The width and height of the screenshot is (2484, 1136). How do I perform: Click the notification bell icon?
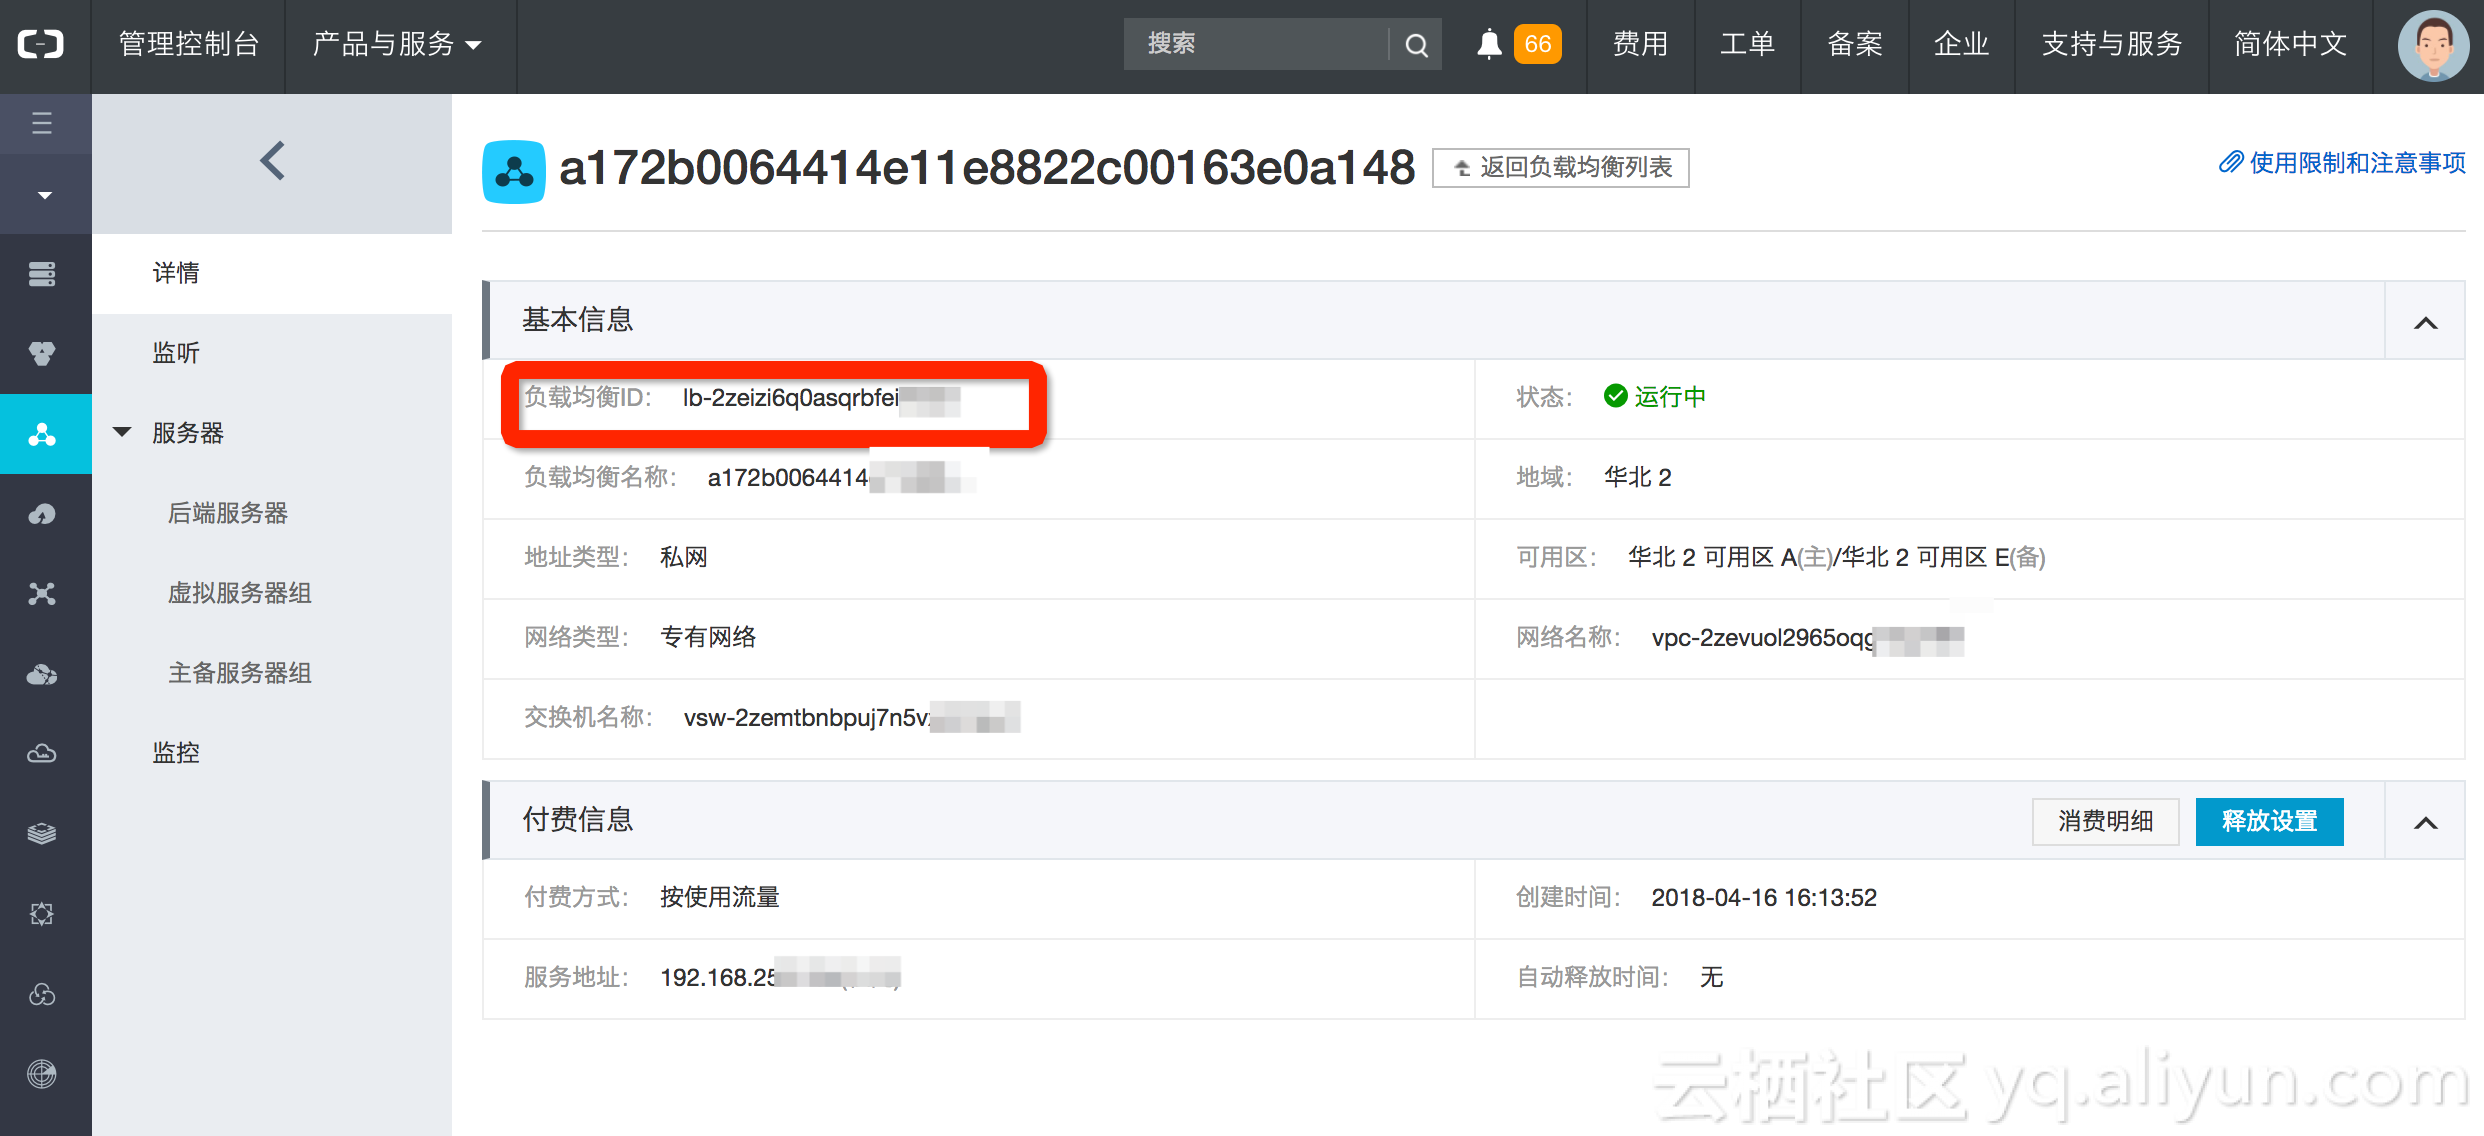click(x=1489, y=44)
